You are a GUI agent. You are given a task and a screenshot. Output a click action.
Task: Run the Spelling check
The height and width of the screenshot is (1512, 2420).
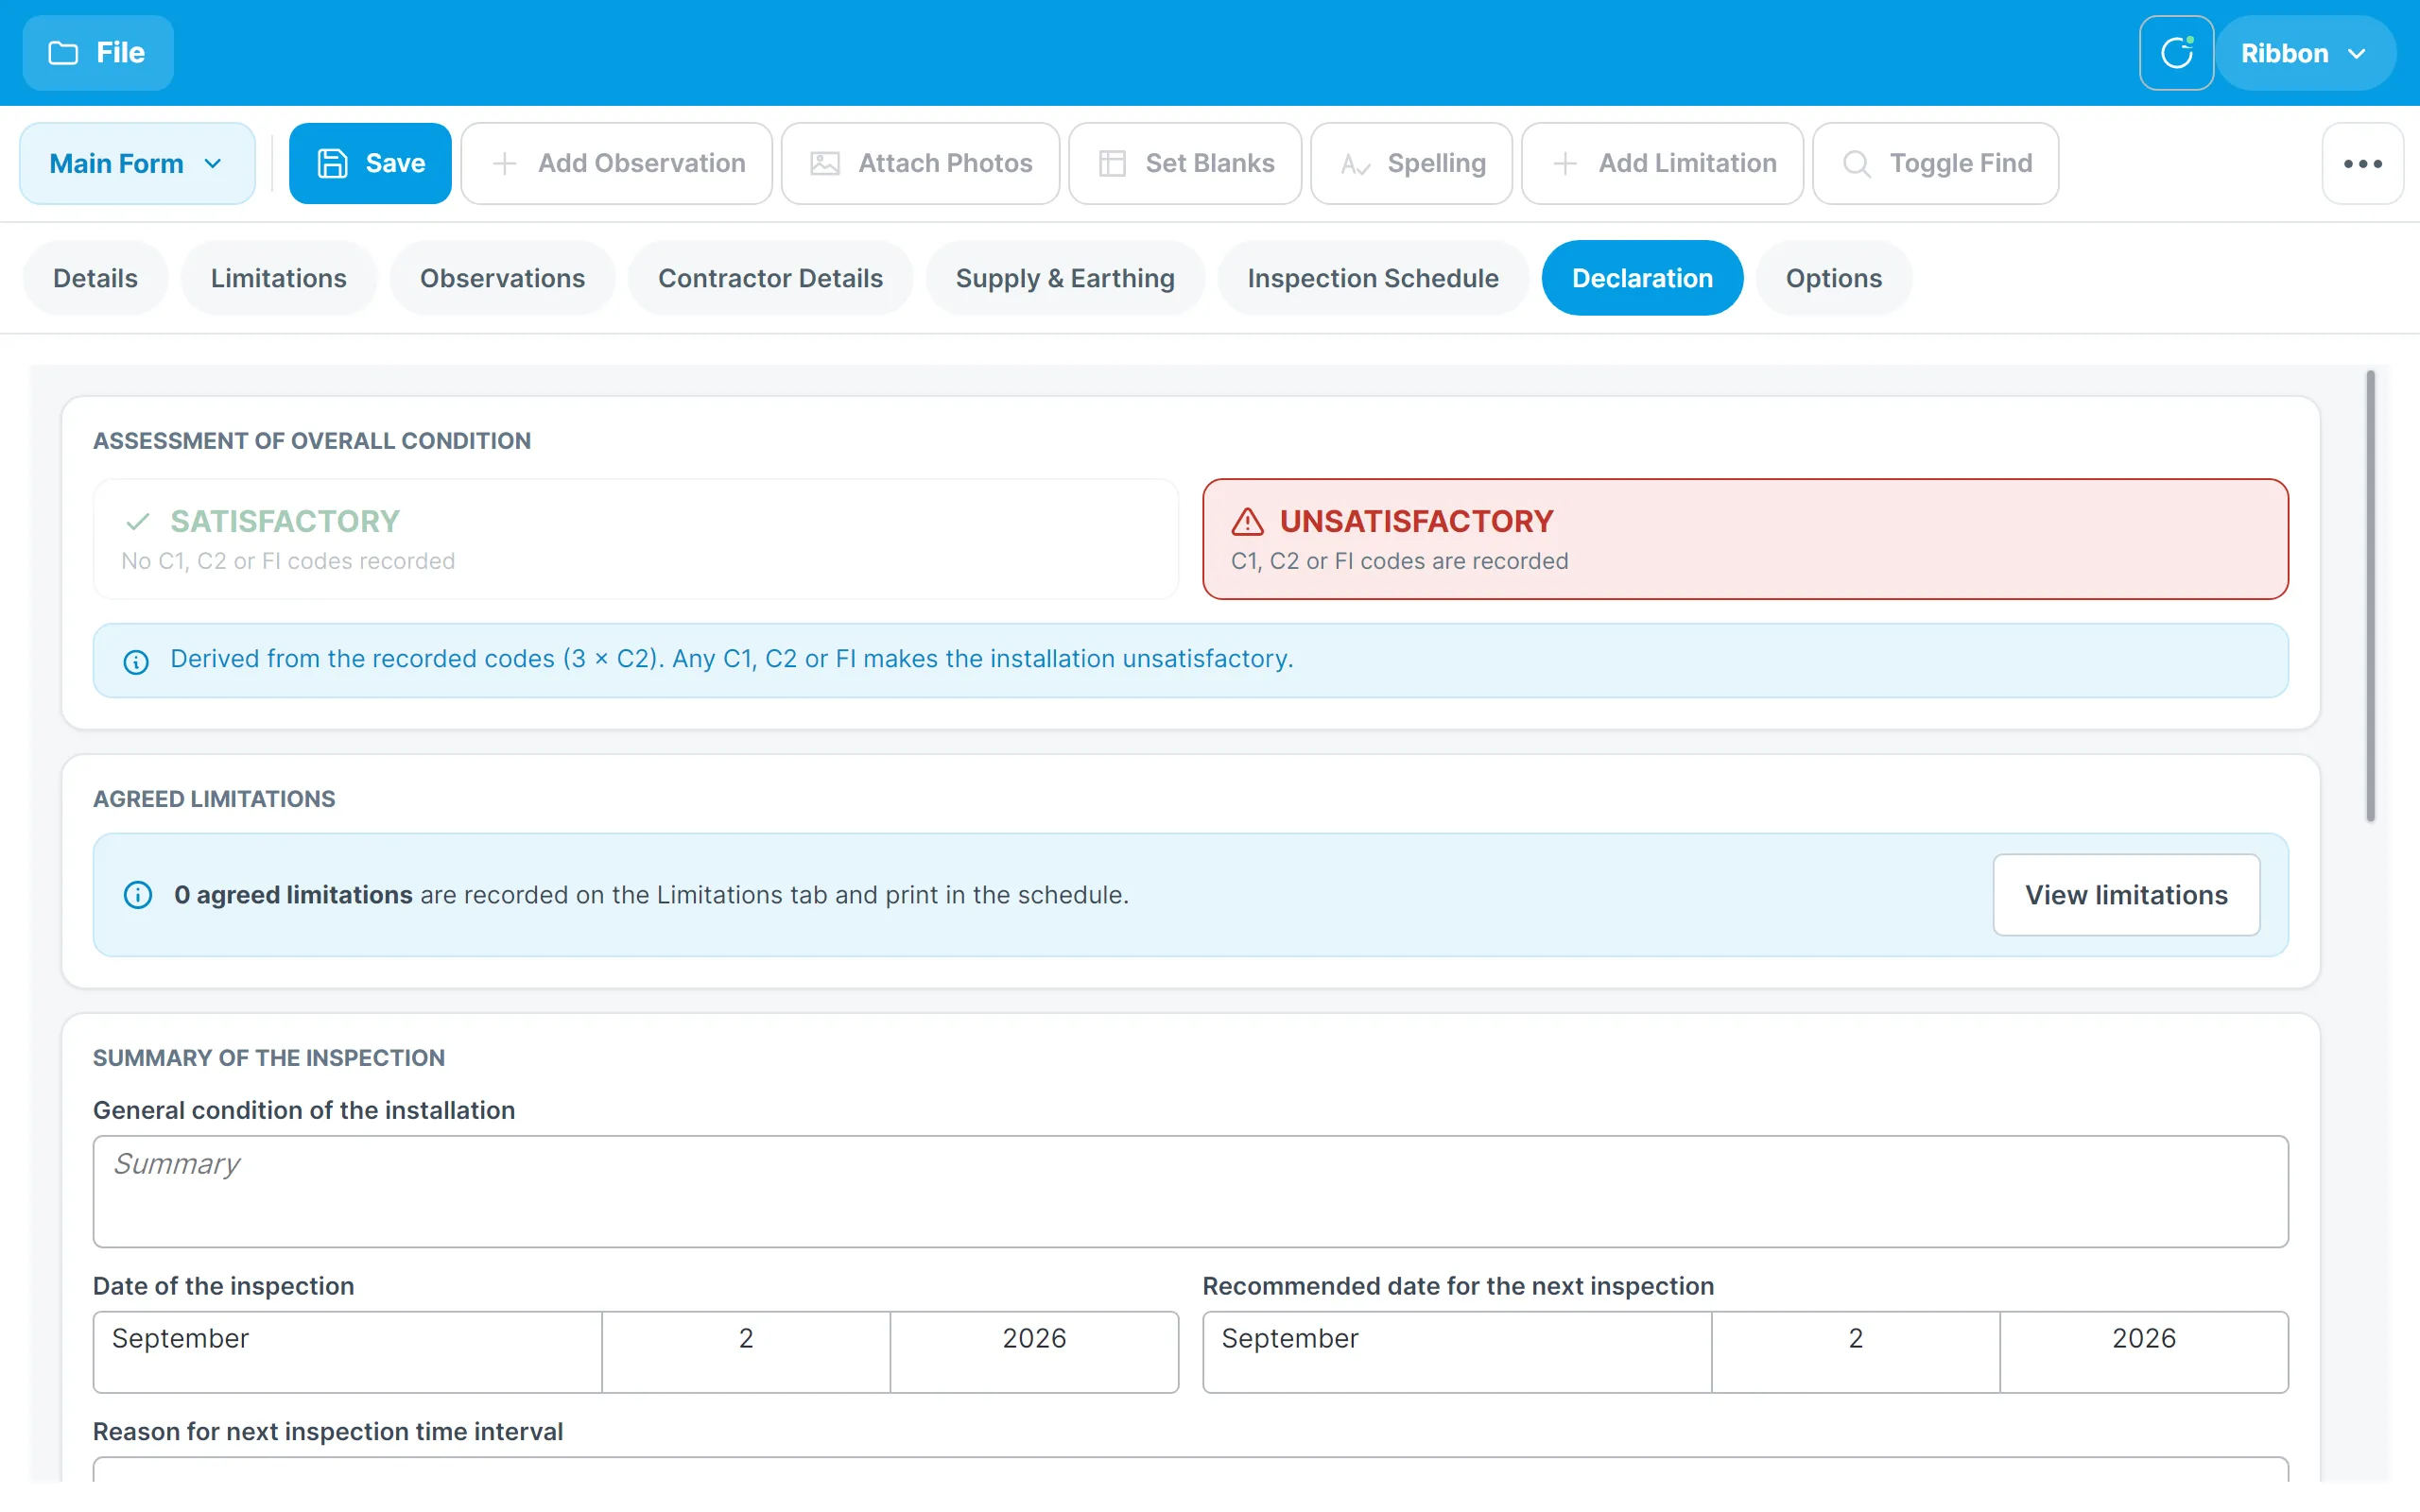pos(1412,163)
